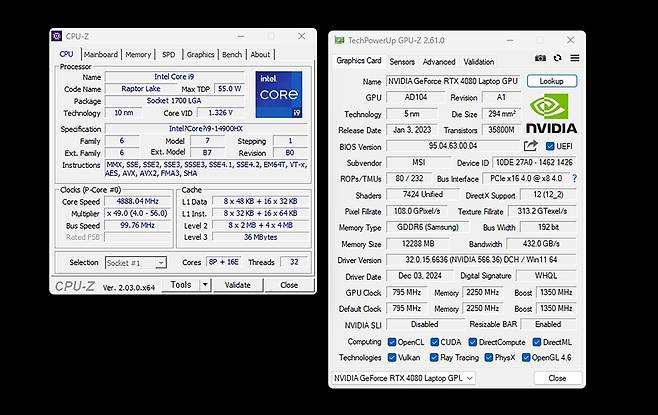Click the Package value Socket 1700 LGA
Image resolution: width=658 pixels, height=415 pixels.
click(x=174, y=101)
